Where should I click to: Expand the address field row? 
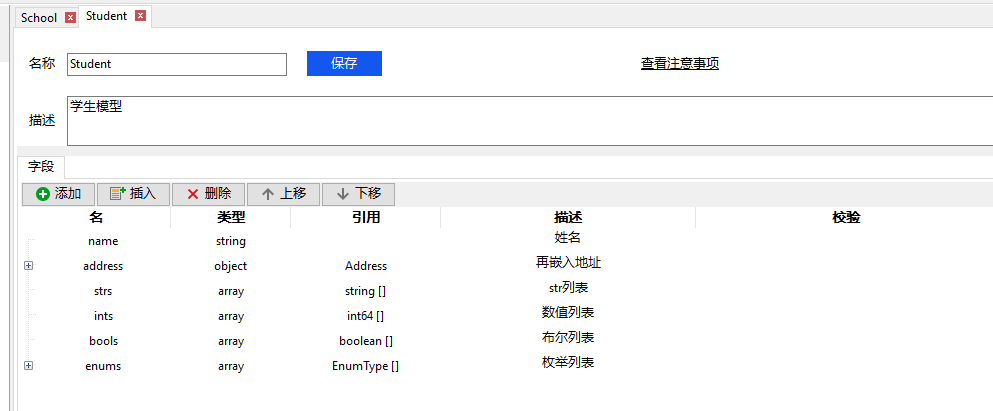tap(28, 266)
